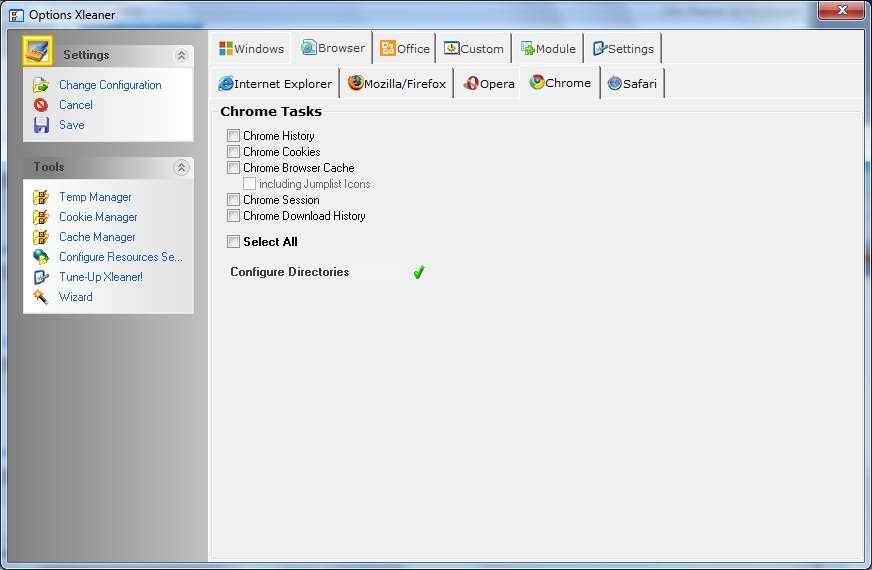Screen dimensions: 872x570
Task: Click the green Configure Directories checkmark
Action: pos(419,272)
